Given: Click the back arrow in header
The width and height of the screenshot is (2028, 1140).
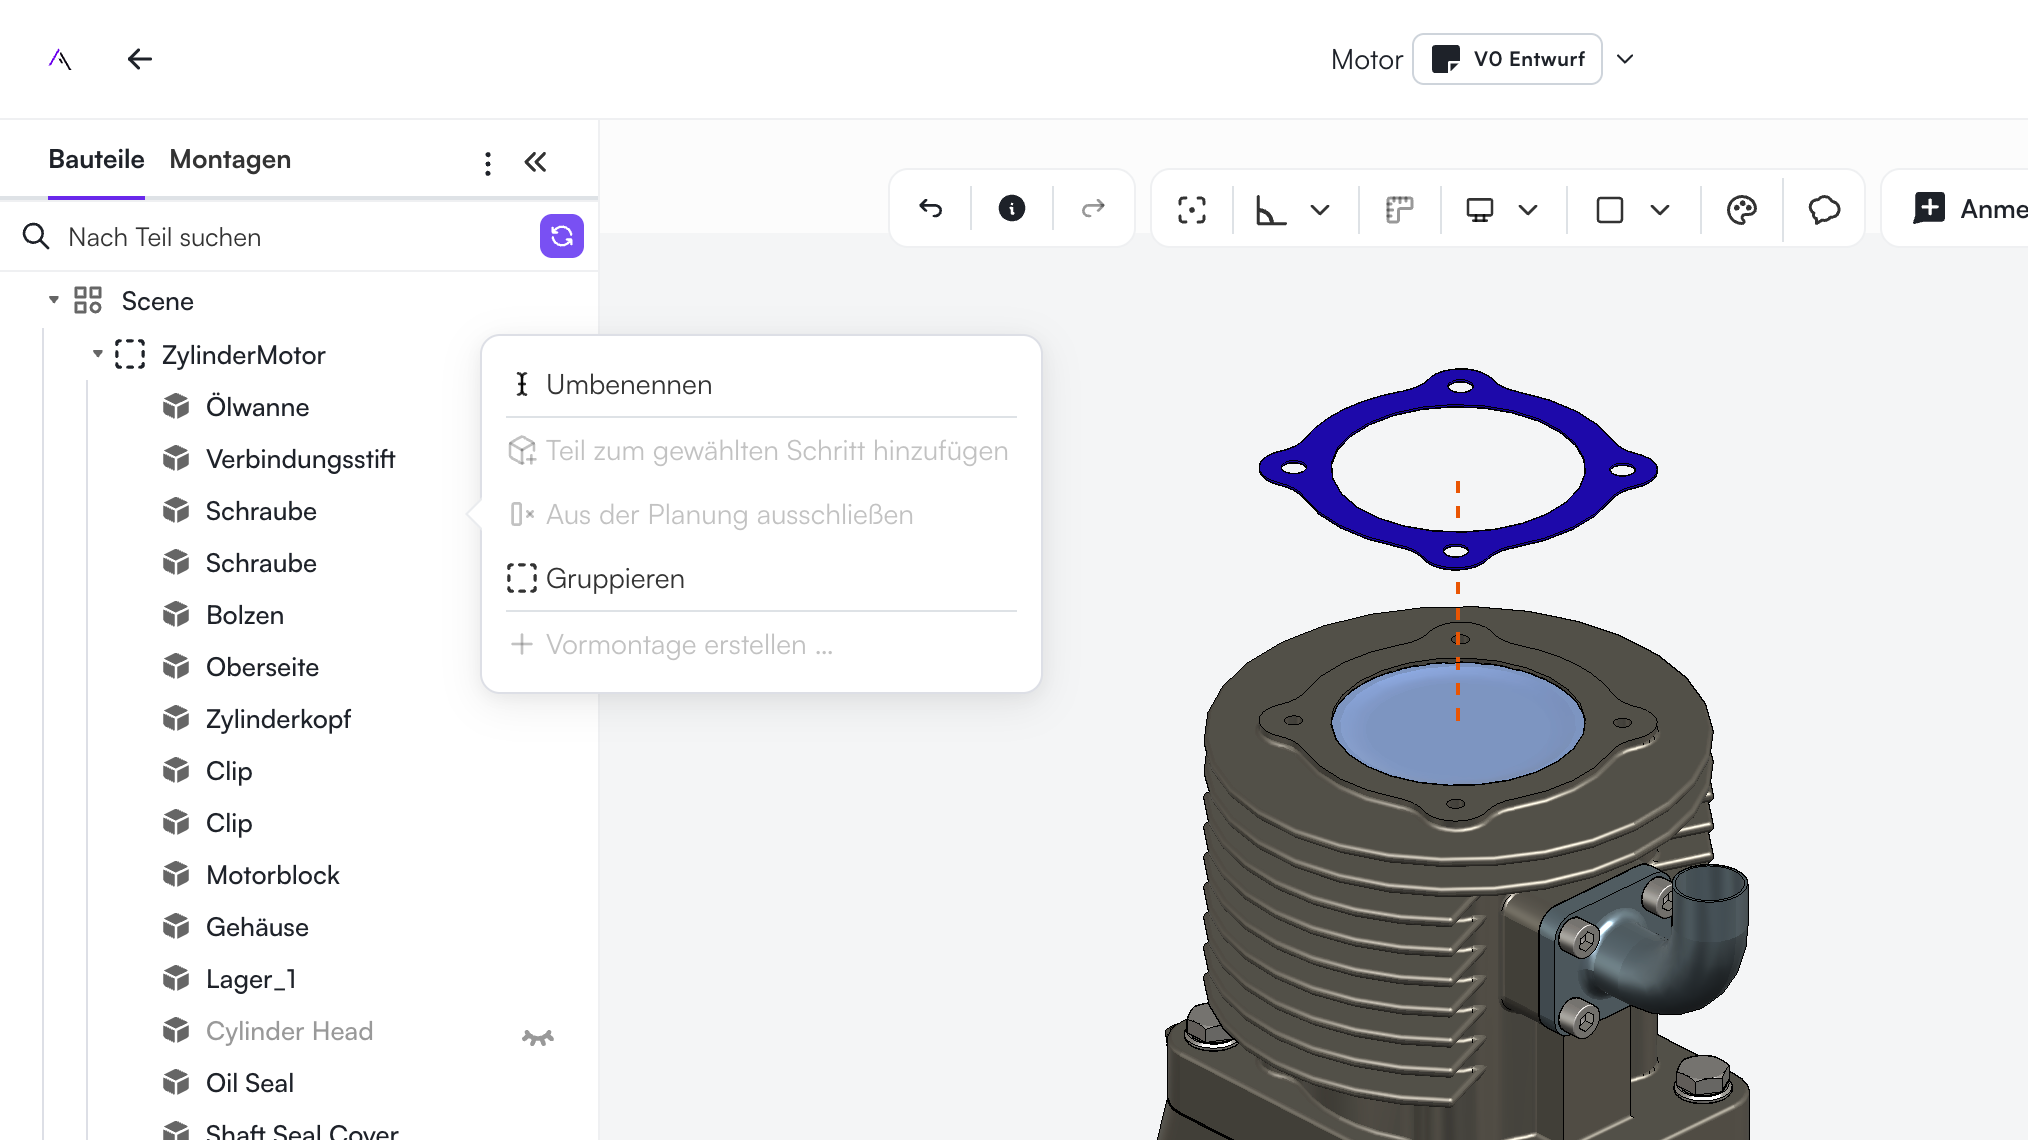Looking at the screenshot, I should [140, 59].
